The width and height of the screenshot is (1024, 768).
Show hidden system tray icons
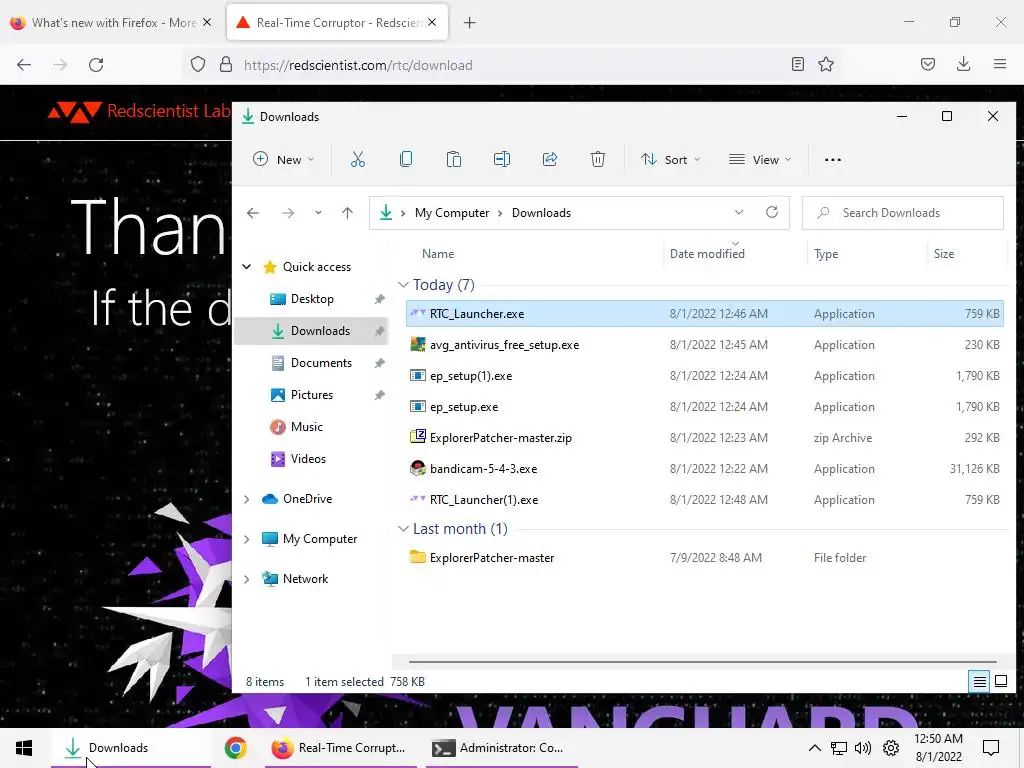tap(814, 748)
